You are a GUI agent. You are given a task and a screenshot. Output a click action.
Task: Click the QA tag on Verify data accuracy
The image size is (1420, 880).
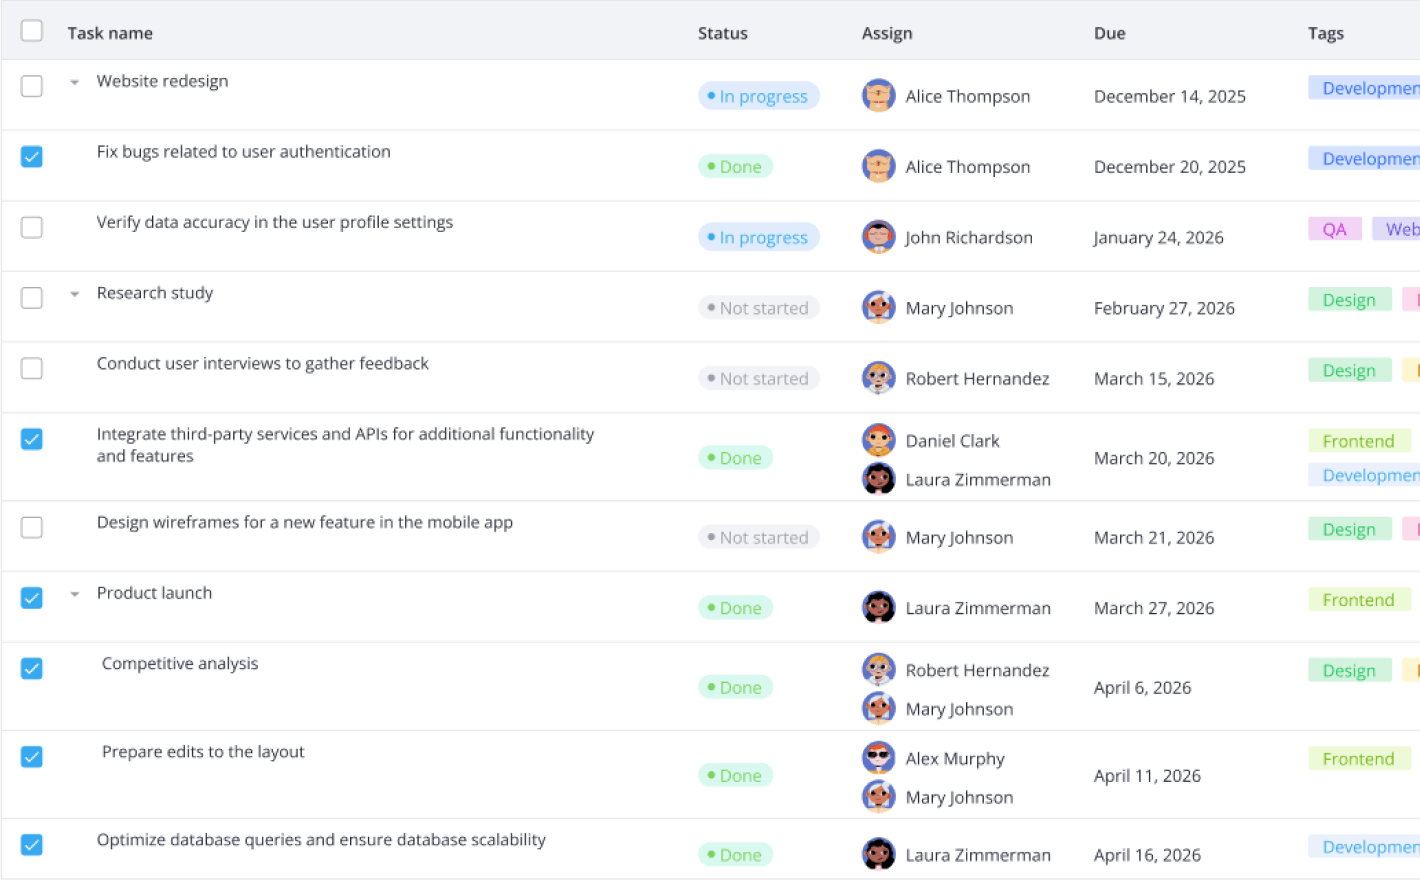pos(1334,229)
